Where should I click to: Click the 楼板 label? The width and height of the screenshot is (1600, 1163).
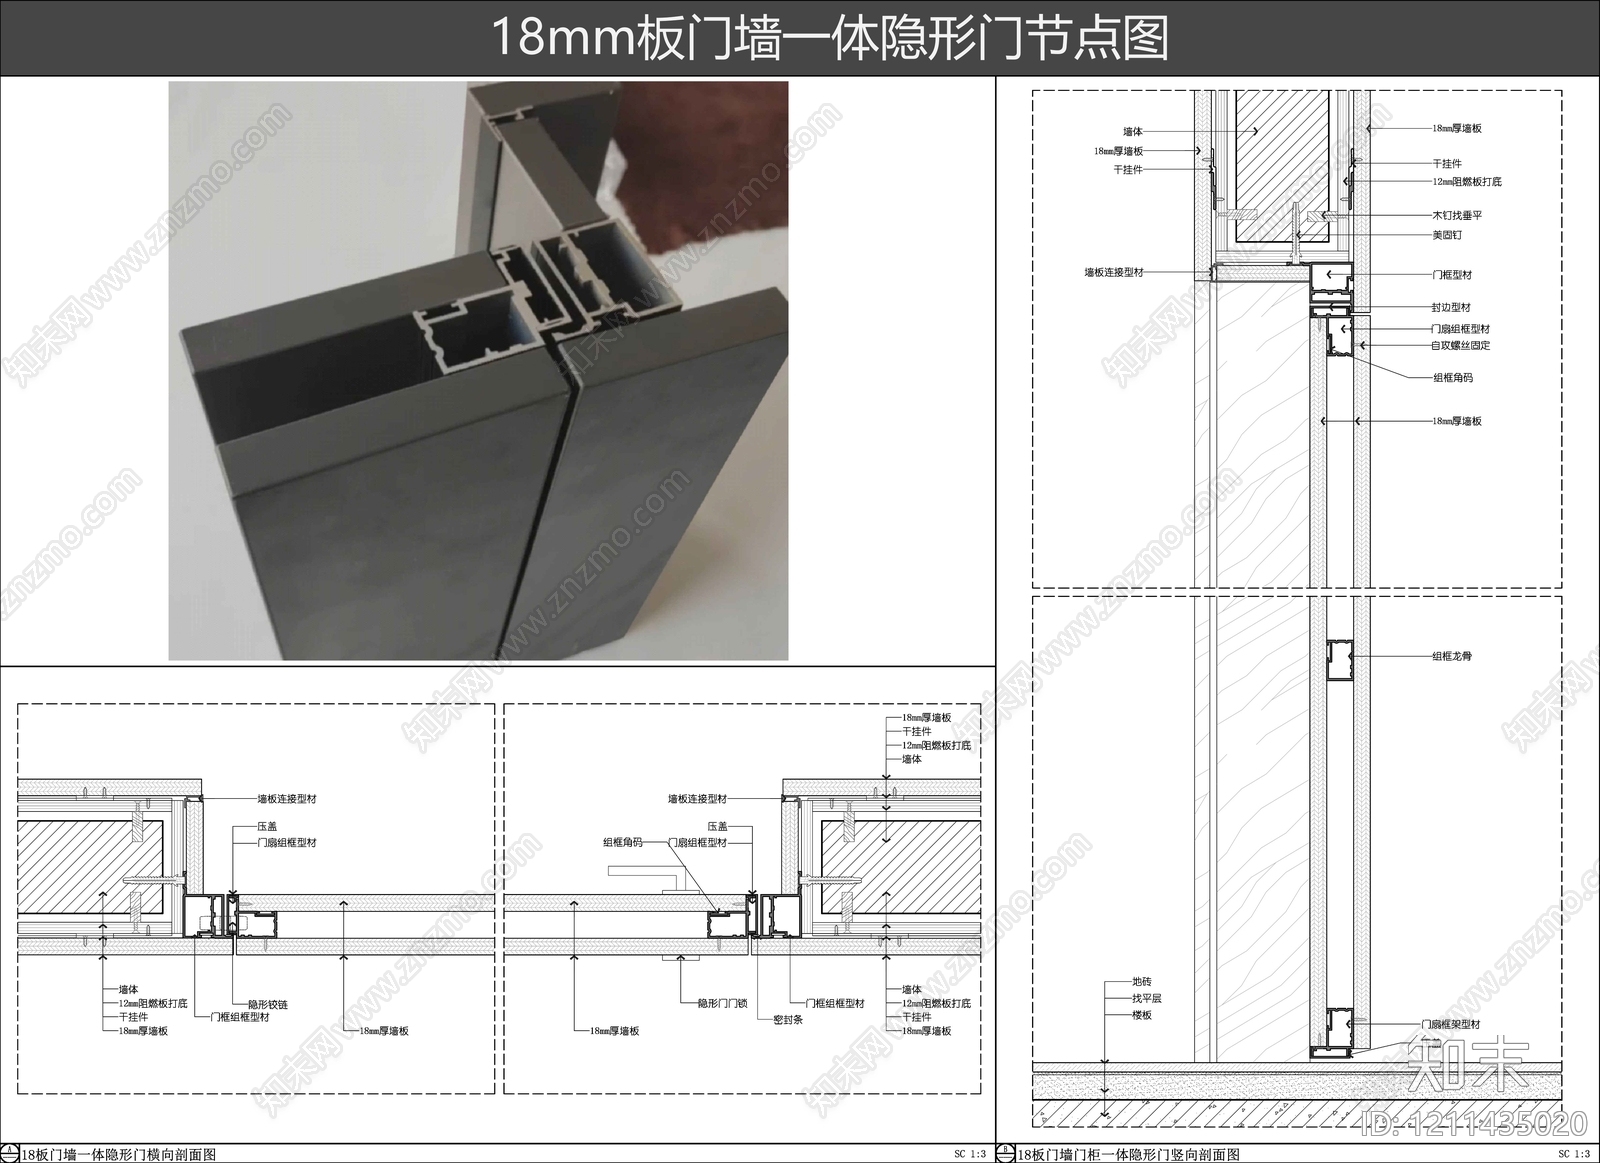(1141, 1015)
